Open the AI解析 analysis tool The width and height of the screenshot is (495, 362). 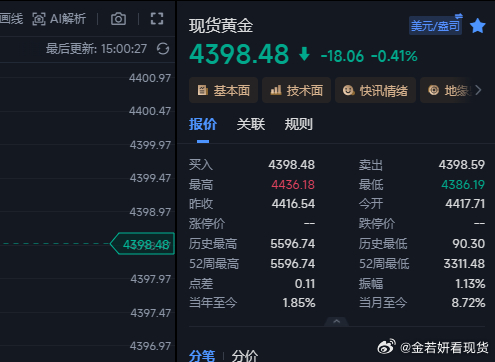(59, 19)
